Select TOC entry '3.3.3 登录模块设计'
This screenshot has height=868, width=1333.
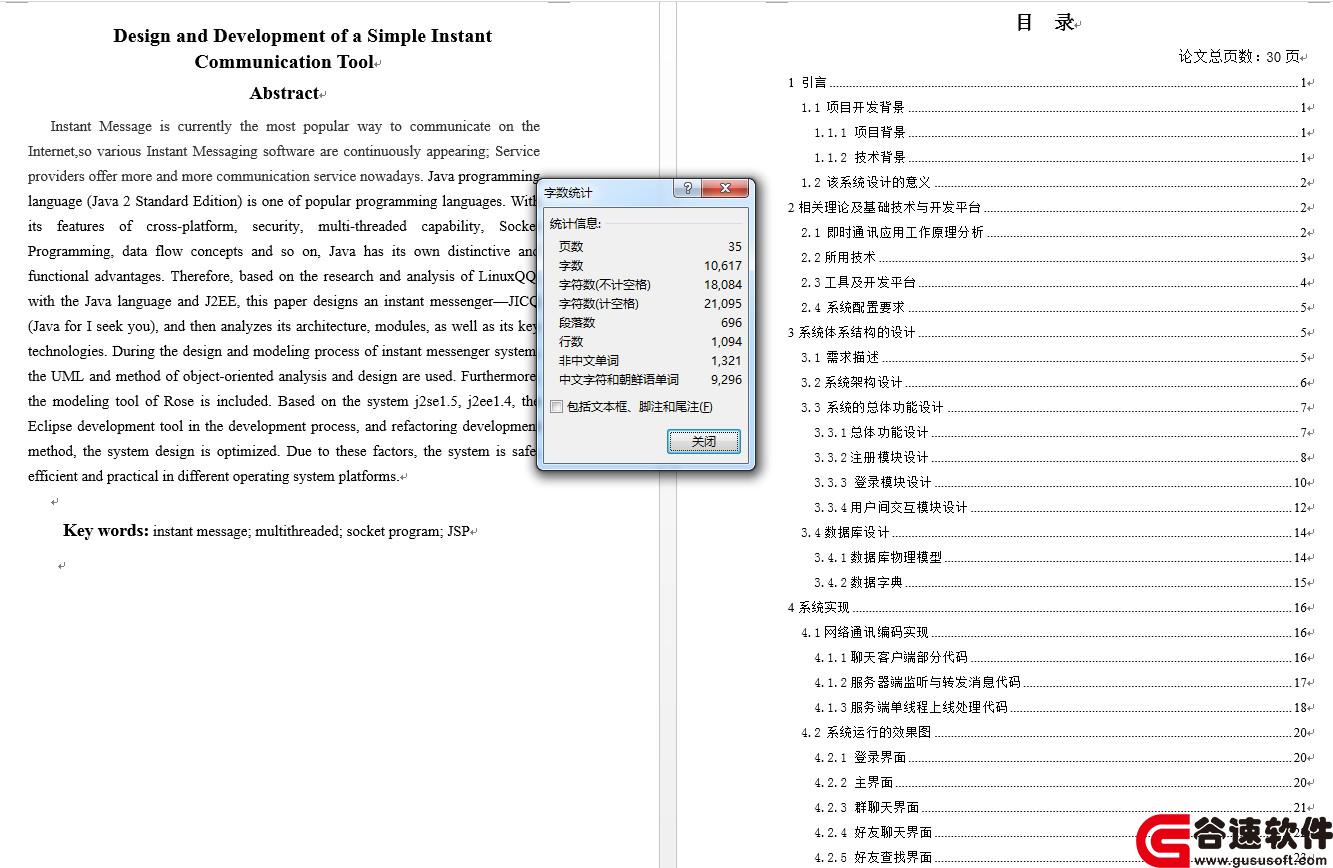point(1060,482)
